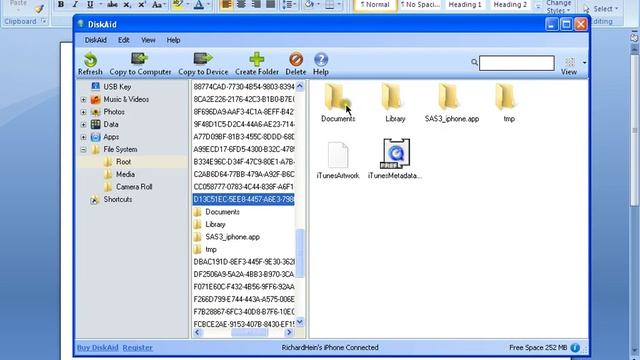Image resolution: width=640 pixels, height=360 pixels.
Task: Click Copy to Computer icon
Action: (x=139, y=59)
